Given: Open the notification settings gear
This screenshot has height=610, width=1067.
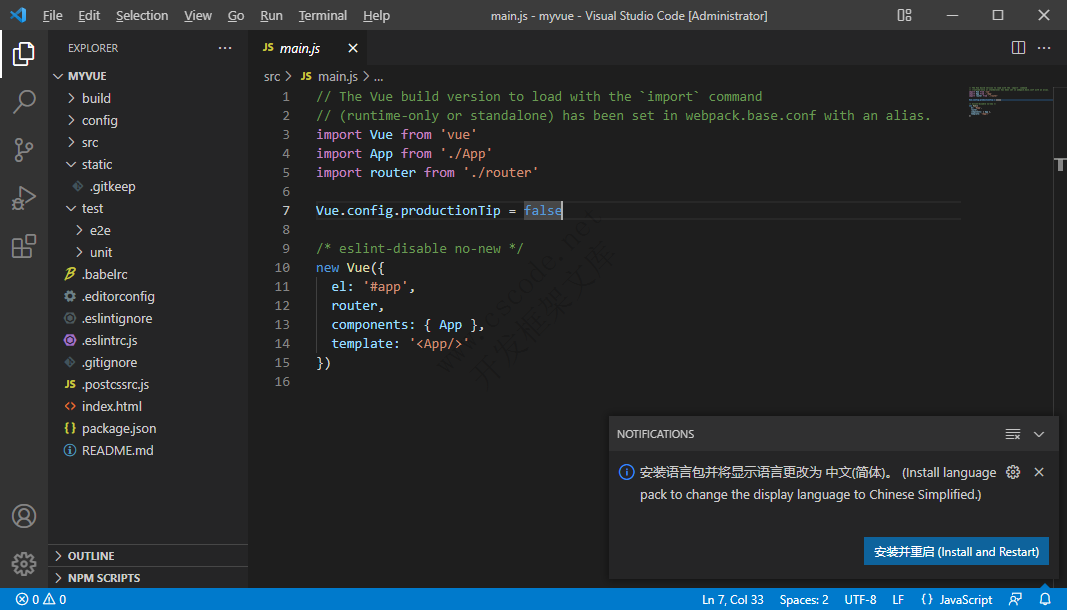Looking at the screenshot, I should 1013,472.
